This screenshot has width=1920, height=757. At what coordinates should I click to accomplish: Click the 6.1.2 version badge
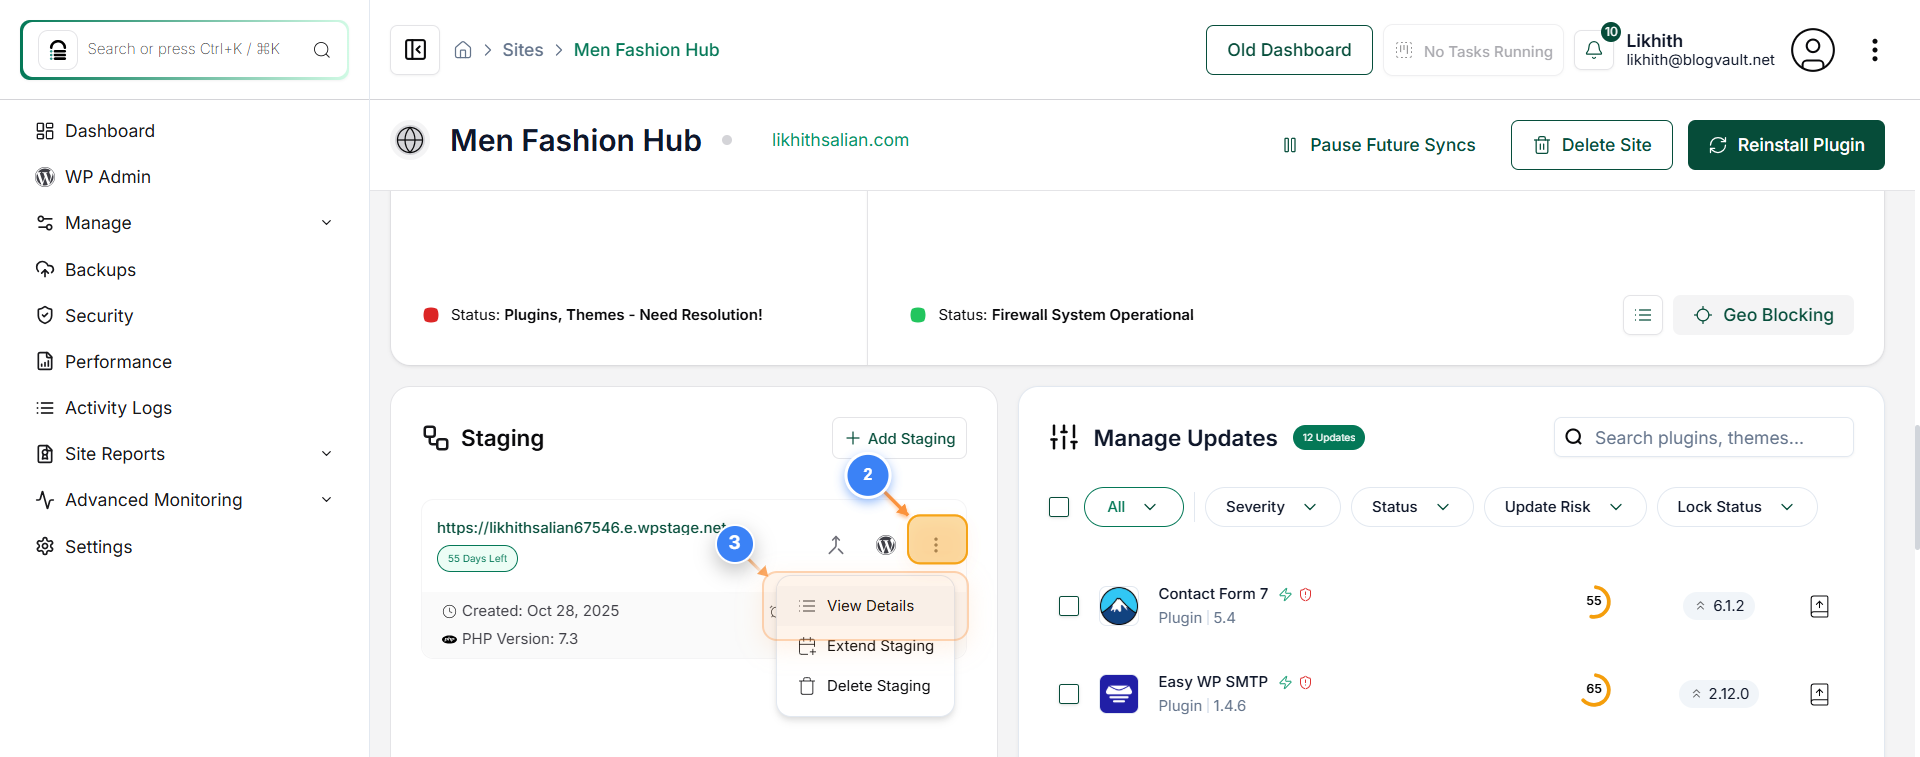coord(1719,606)
